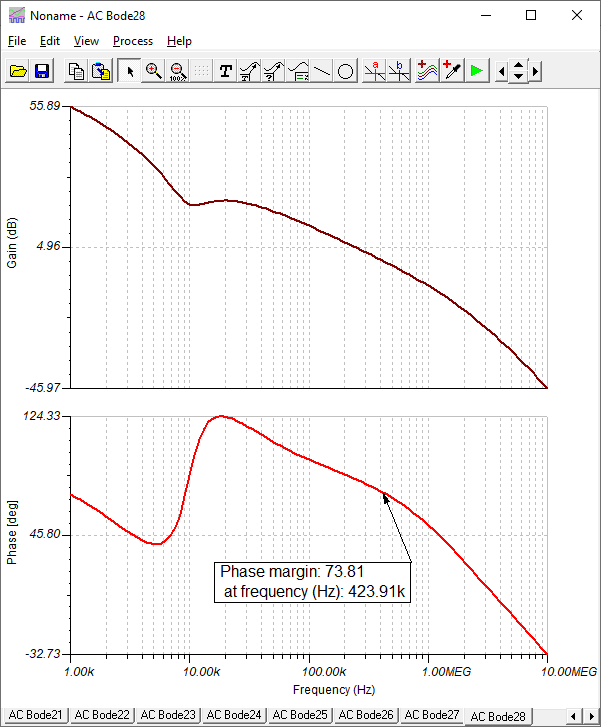The width and height of the screenshot is (601, 727).
Task: Click the -32.73 phase axis value
Action: pyautogui.click(x=43, y=654)
